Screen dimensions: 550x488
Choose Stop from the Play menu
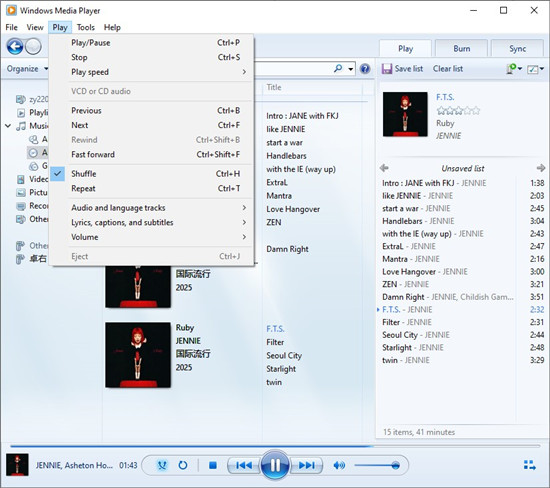(152, 57)
